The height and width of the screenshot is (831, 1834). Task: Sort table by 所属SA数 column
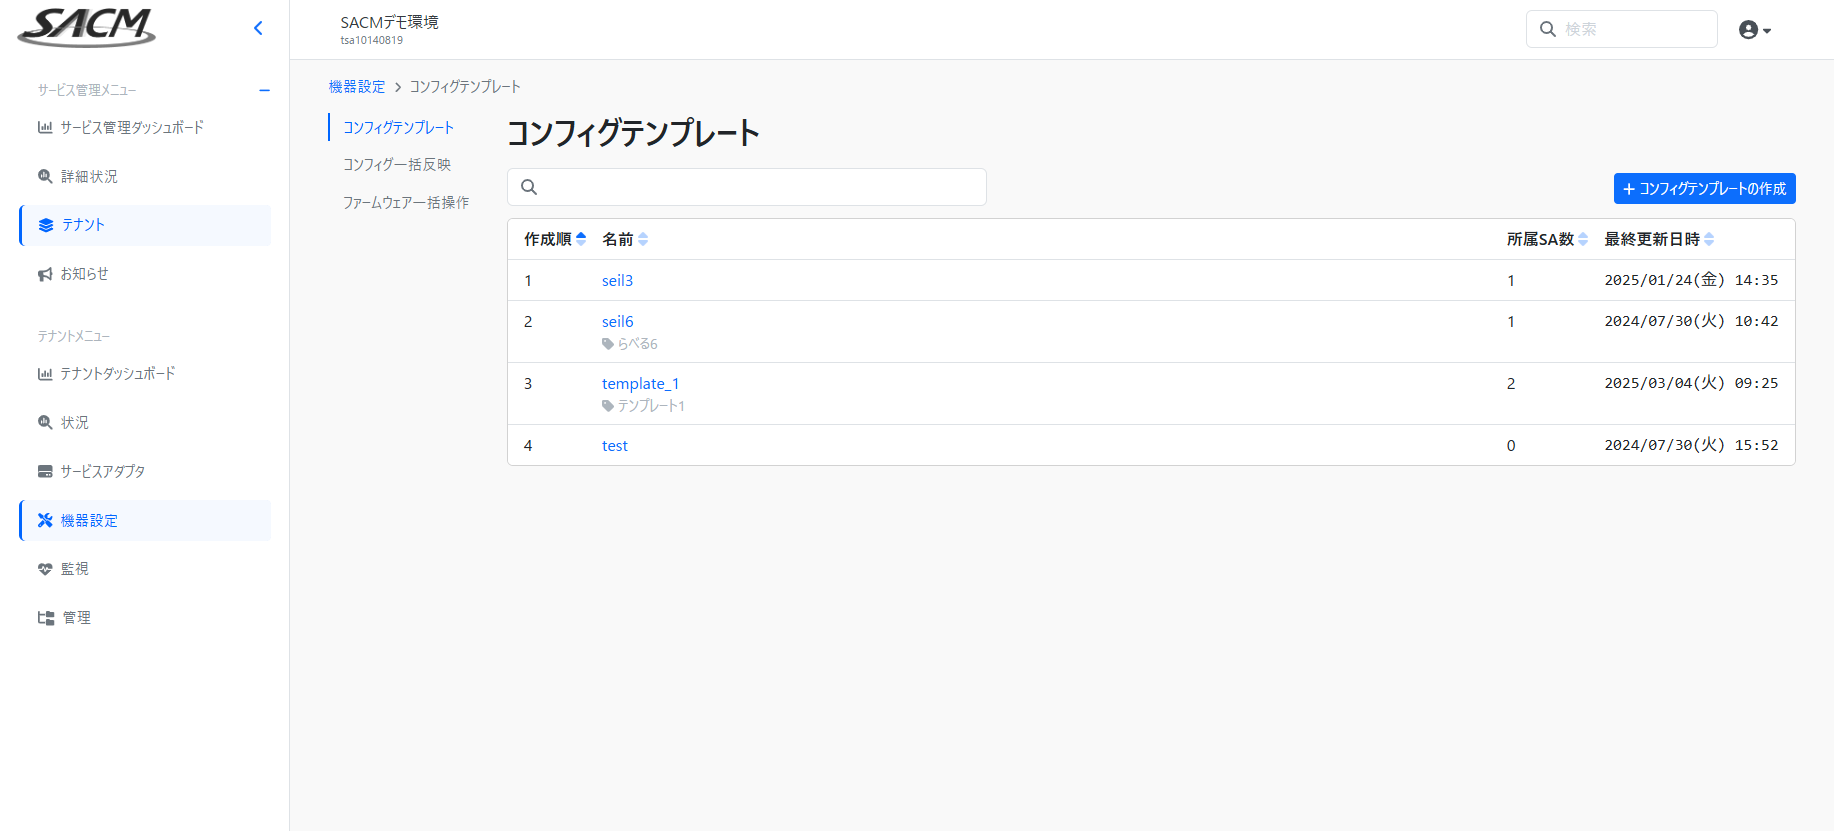pos(1547,239)
